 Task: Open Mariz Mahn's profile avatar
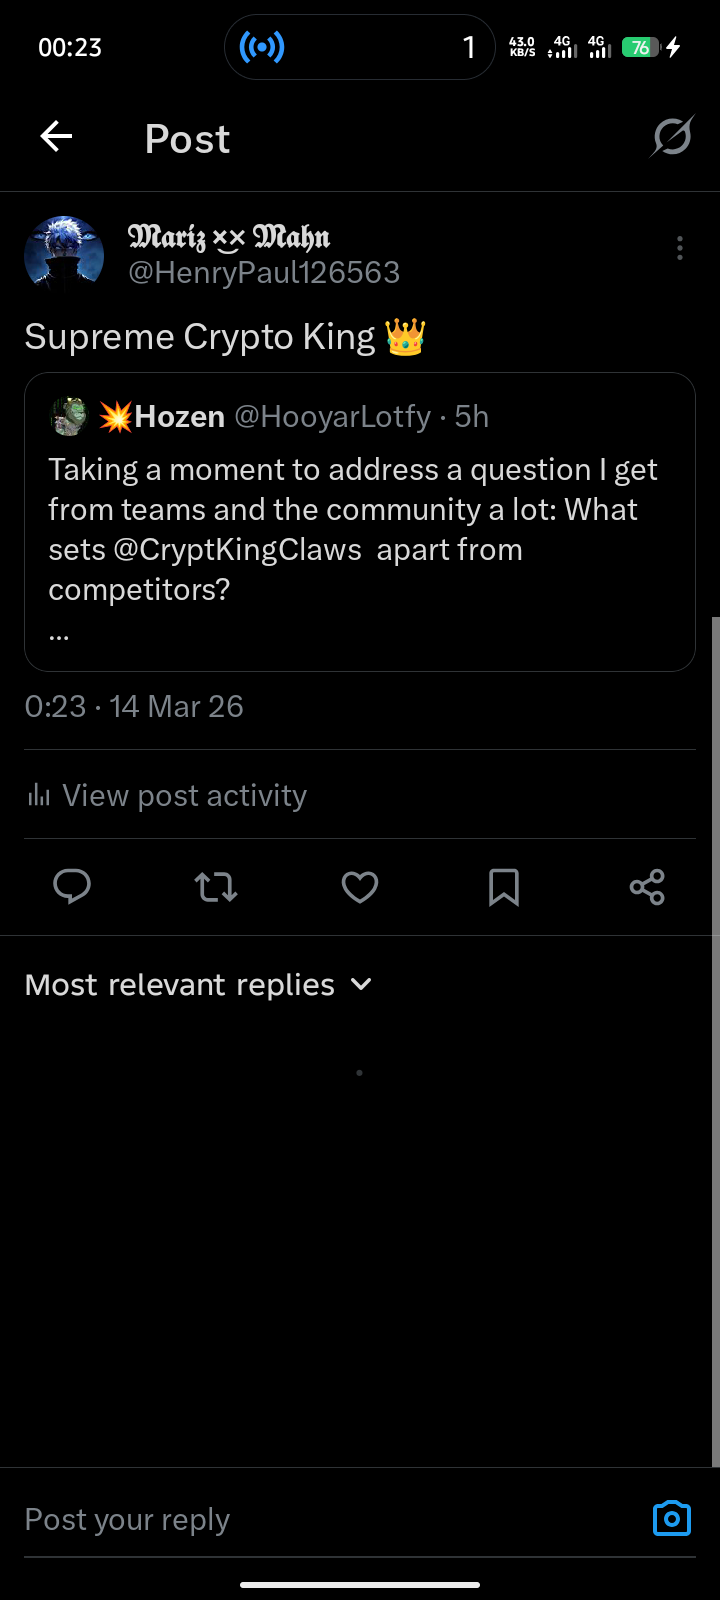64,255
